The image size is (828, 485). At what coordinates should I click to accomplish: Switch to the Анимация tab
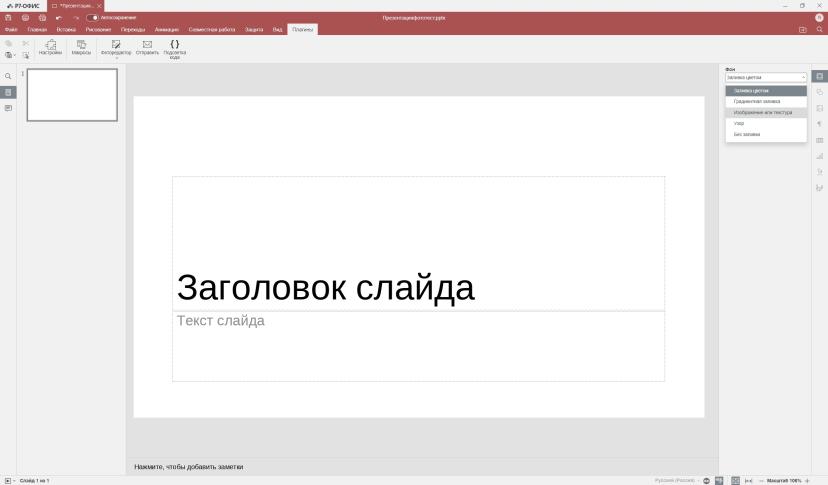[166, 30]
